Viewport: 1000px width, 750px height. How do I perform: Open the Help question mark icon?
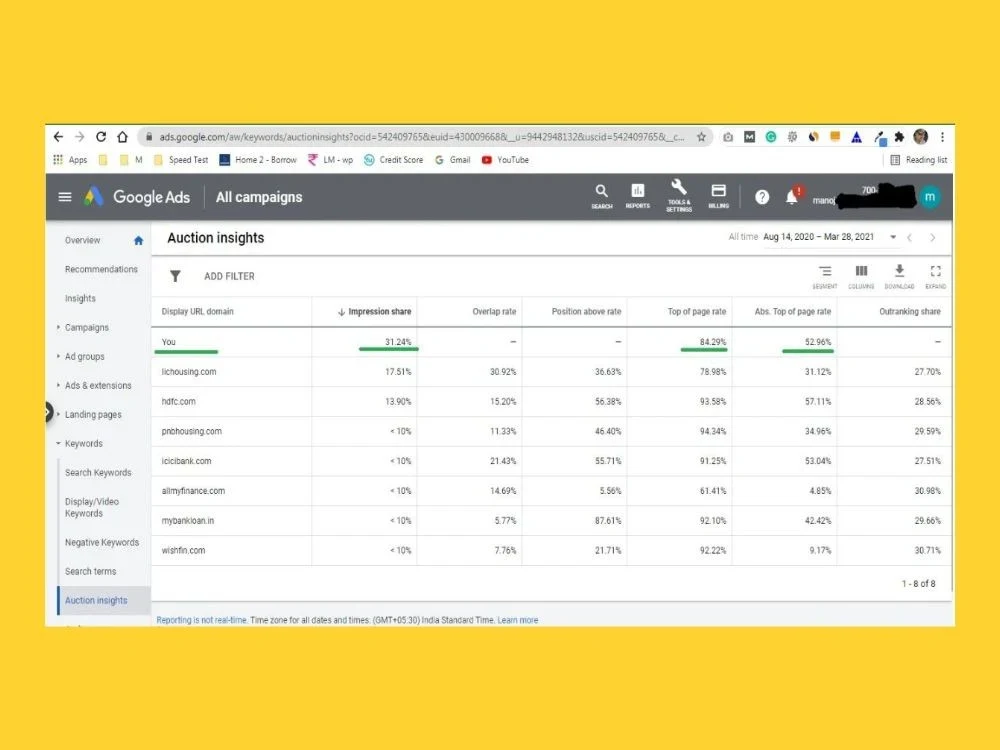point(761,197)
